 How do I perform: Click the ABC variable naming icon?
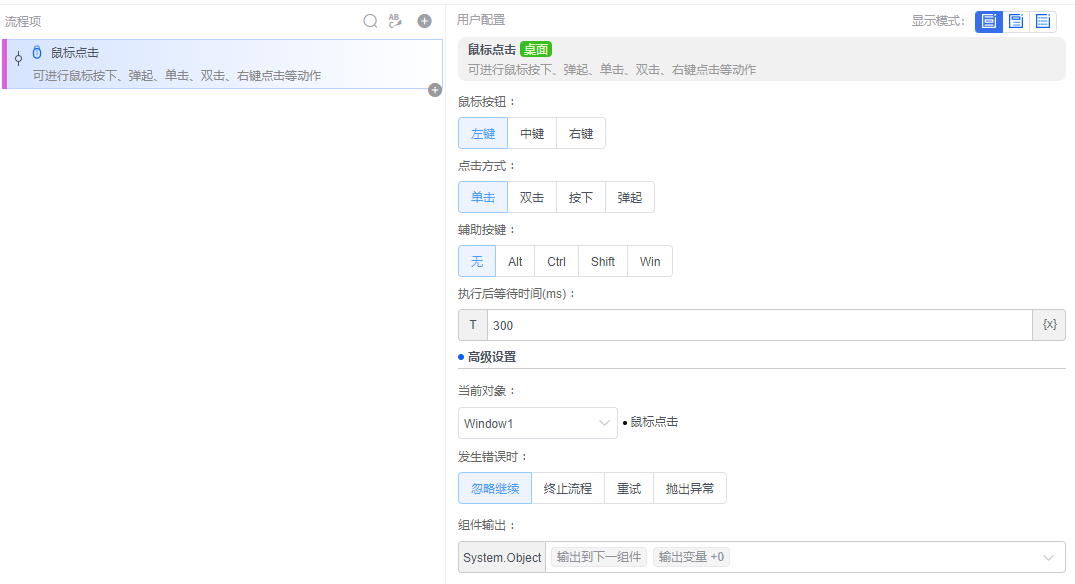(395, 20)
